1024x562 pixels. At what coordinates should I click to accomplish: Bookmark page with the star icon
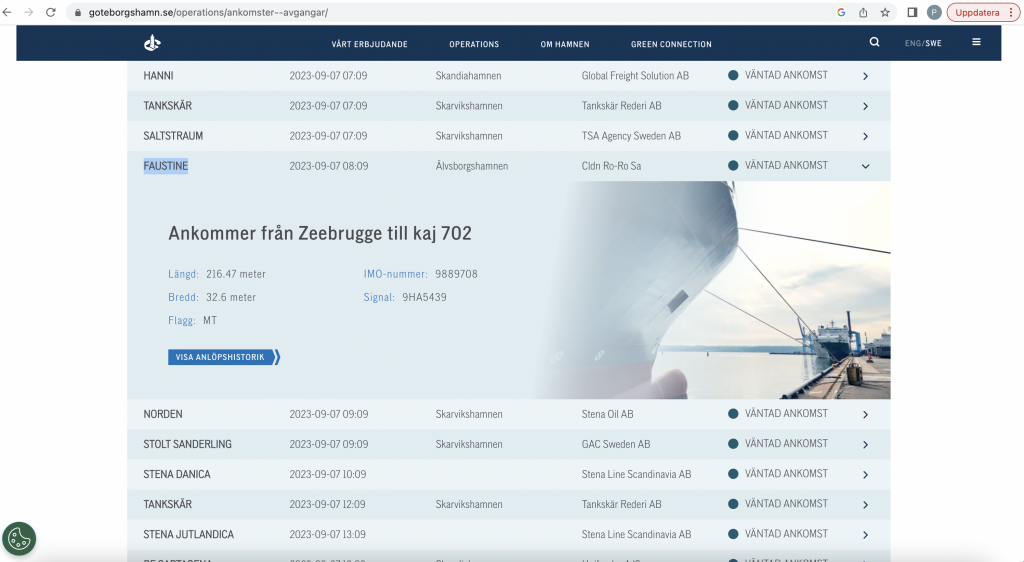click(885, 12)
